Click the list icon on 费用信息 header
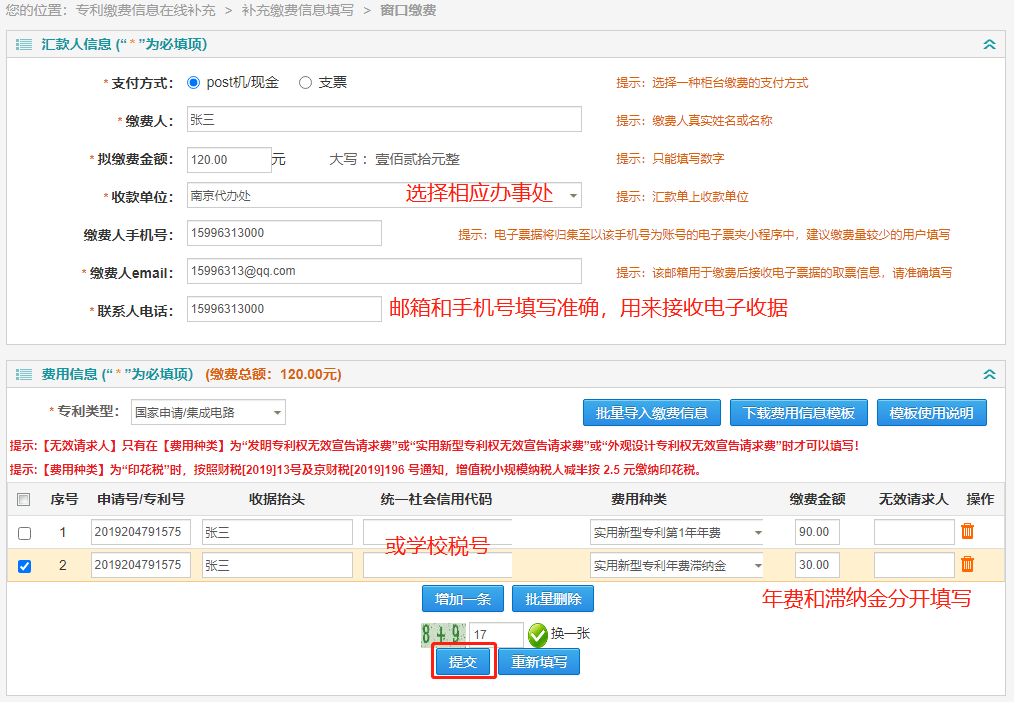This screenshot has width=1014, height=702. 24,373
